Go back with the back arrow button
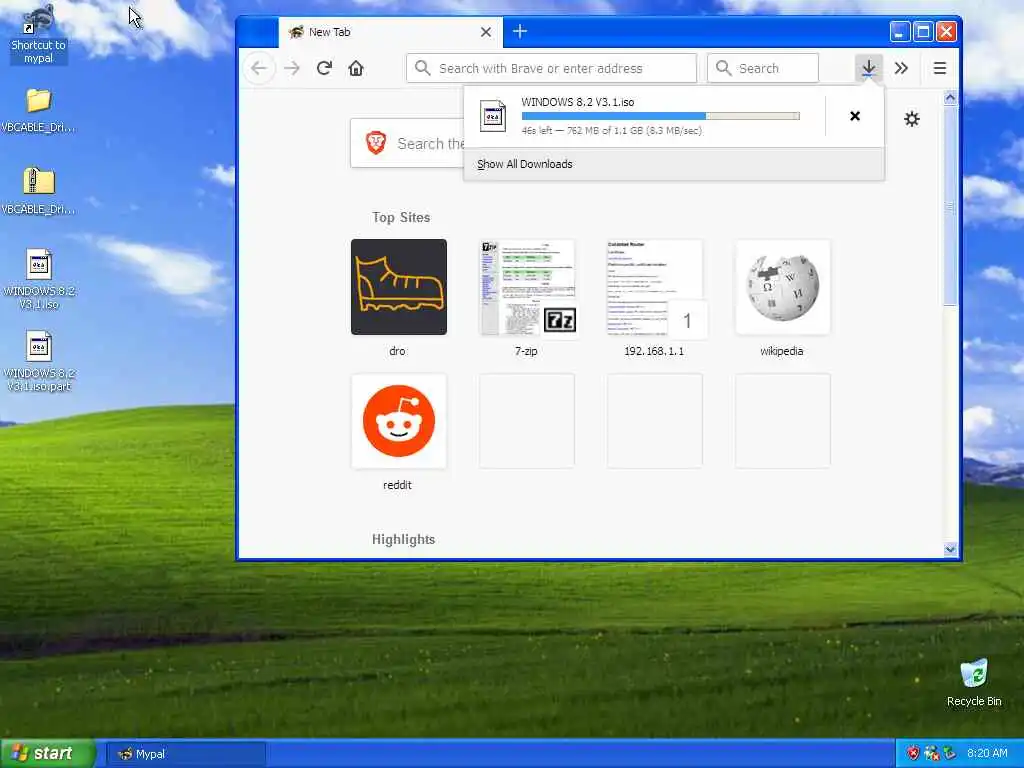 [259, 68]
